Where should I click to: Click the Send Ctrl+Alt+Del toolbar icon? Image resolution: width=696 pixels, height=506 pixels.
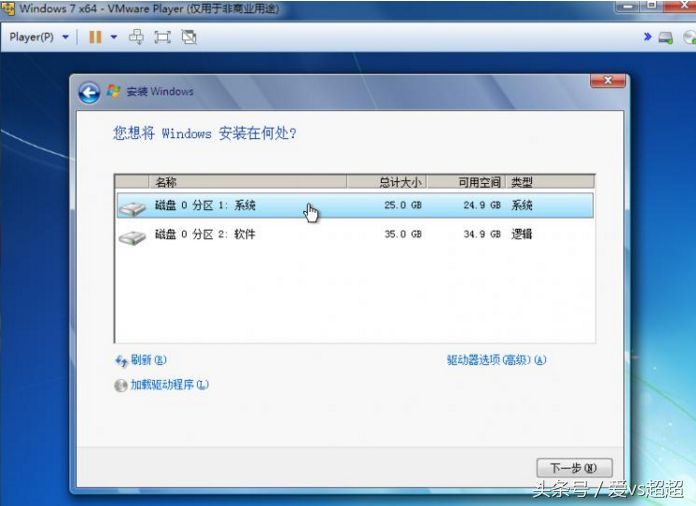click(x=136, y=37)
